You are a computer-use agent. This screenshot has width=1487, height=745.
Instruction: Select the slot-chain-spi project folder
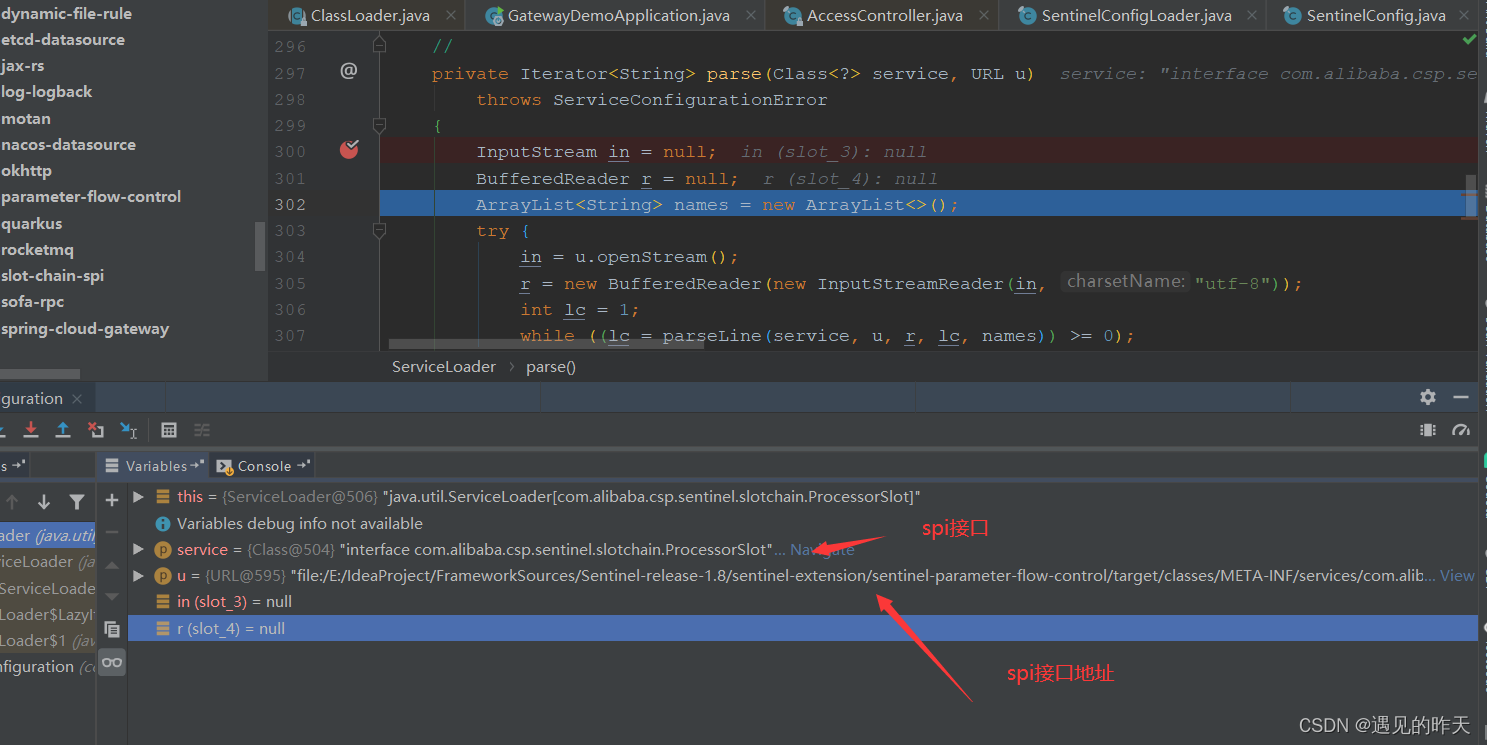[x=52, y=275]
